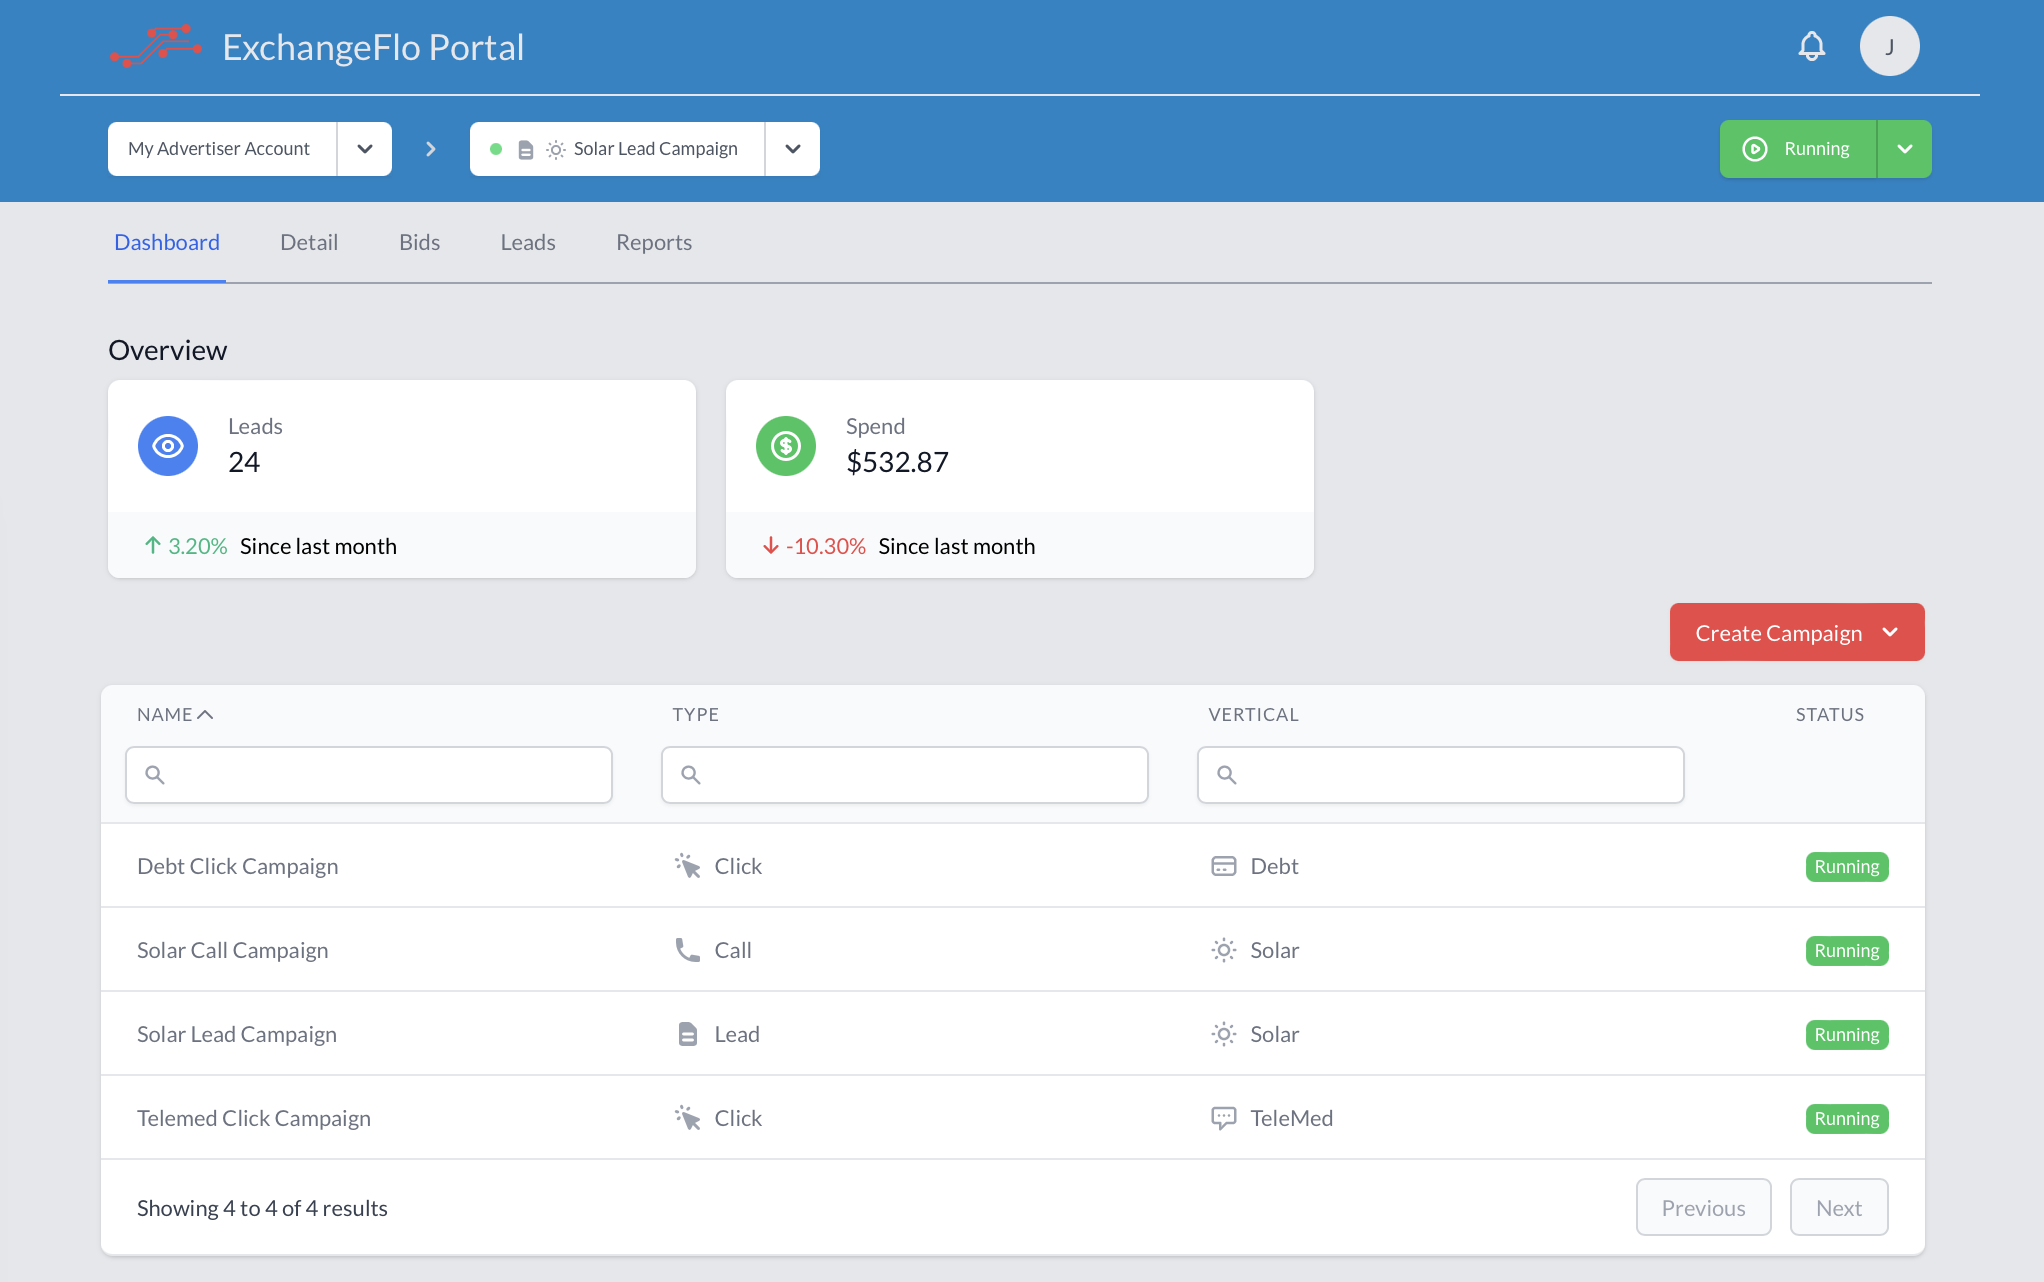
Task: Open the notifications bell
Action: (x=1811, y=46)
